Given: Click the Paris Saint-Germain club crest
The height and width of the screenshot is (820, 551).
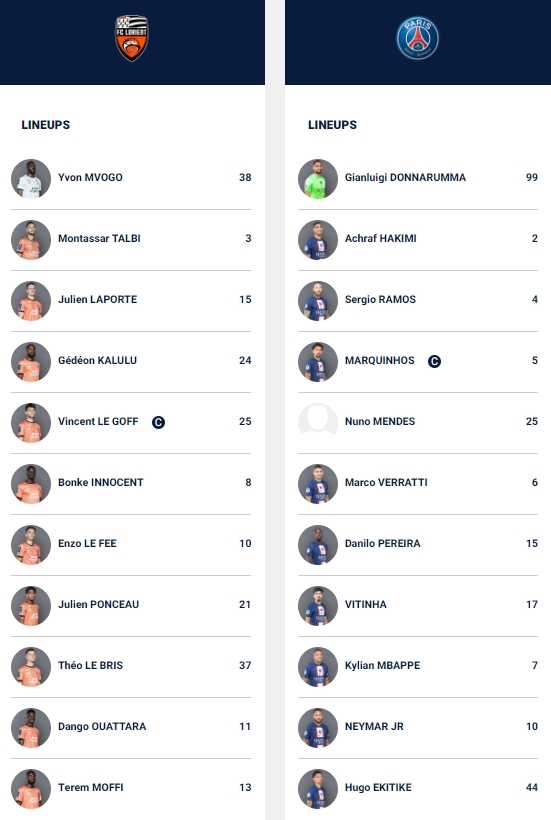Looking at the screenshot, I should point(417,38).
